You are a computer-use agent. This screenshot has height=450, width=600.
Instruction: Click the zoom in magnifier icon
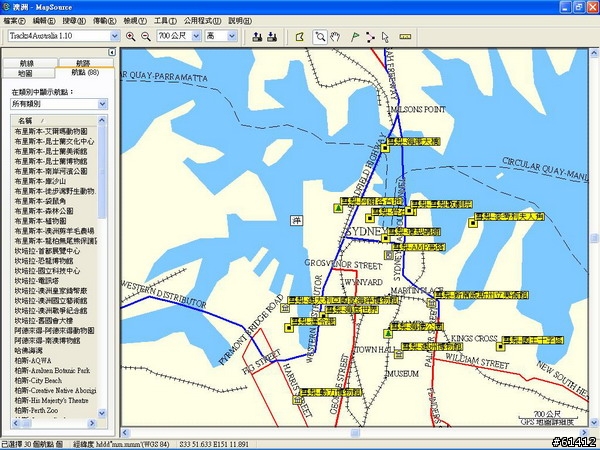[130, 36]
